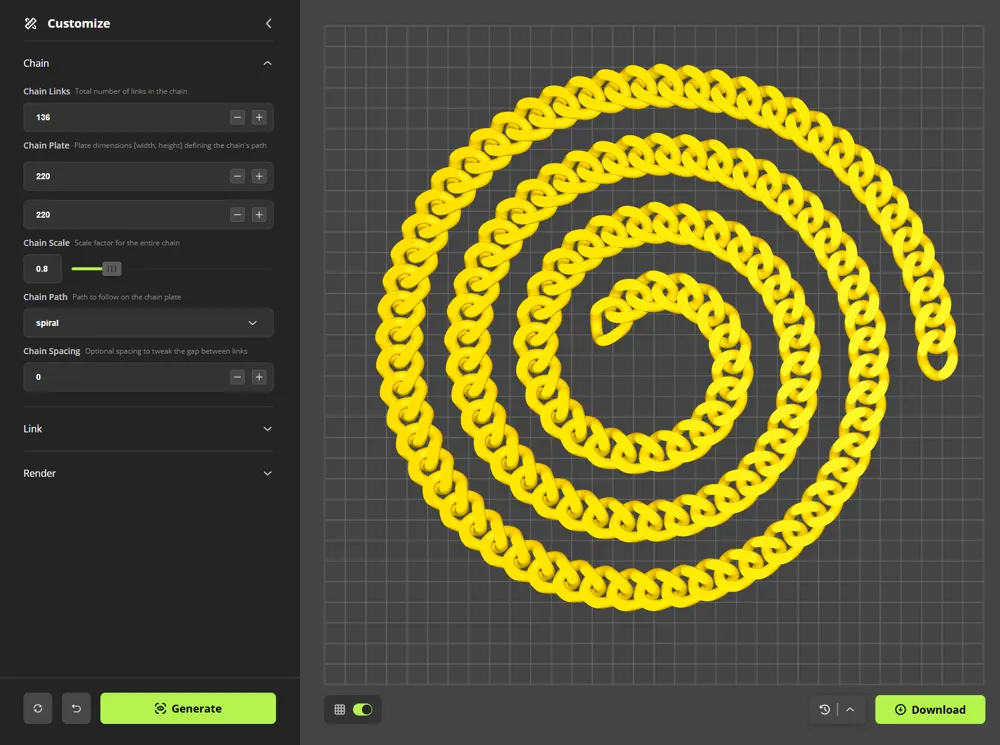Open the upward chevron beside history icon
Image resolution: width=1000 pixels, height=745 pixels.
[849, 709]
